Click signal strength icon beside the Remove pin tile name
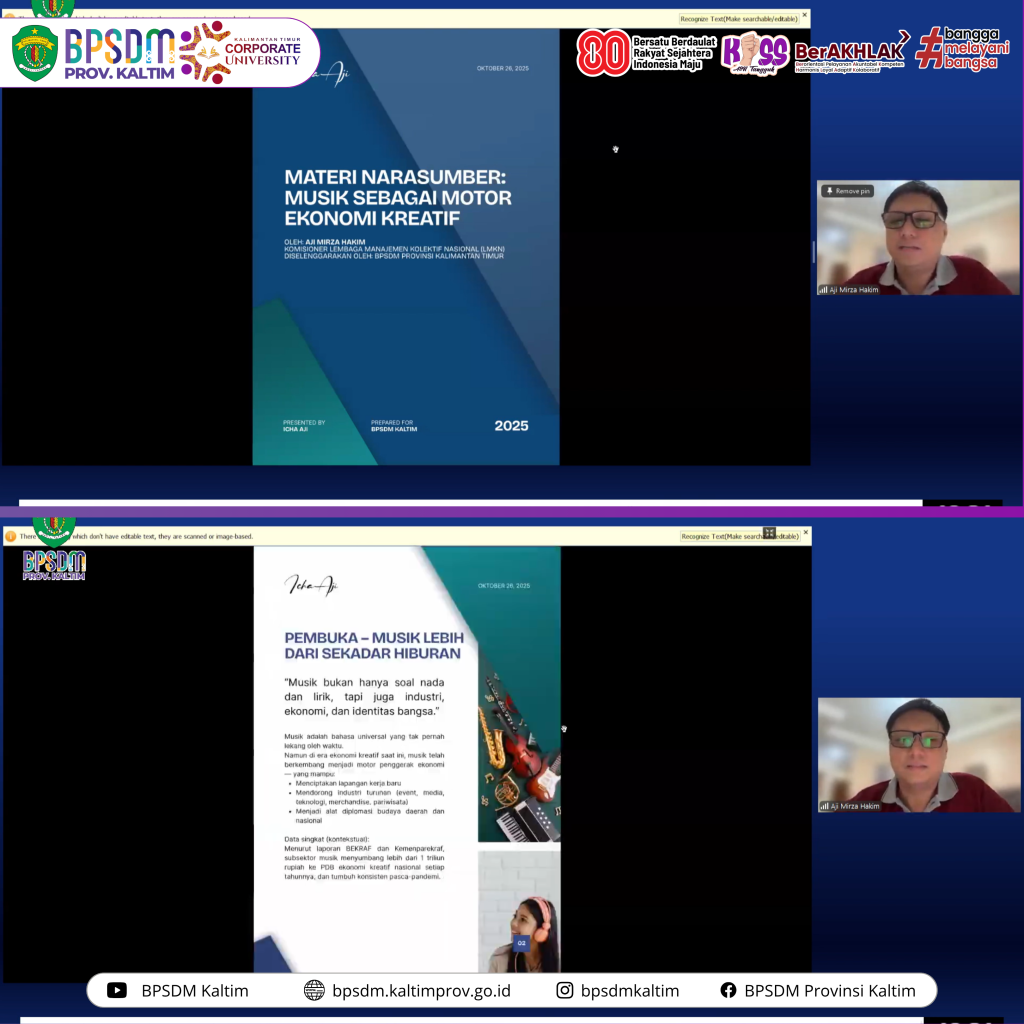This screenshot has width=1024, height=1024. tap(823, 290)
